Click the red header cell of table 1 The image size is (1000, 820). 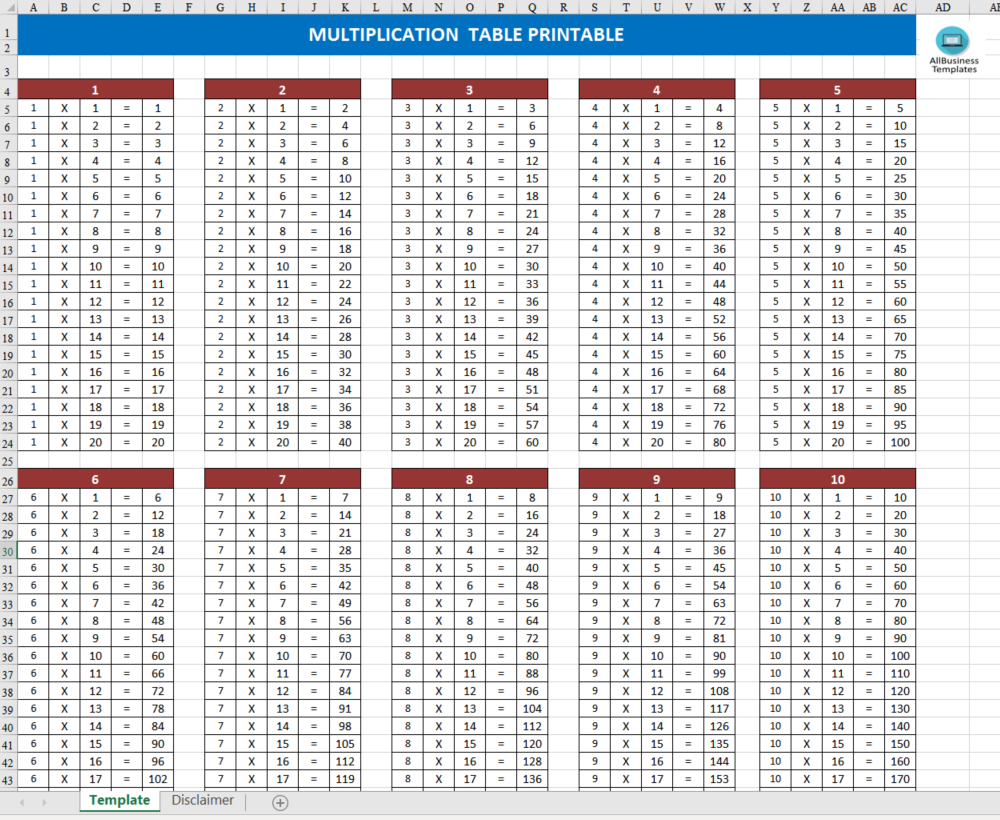point(95,89)
